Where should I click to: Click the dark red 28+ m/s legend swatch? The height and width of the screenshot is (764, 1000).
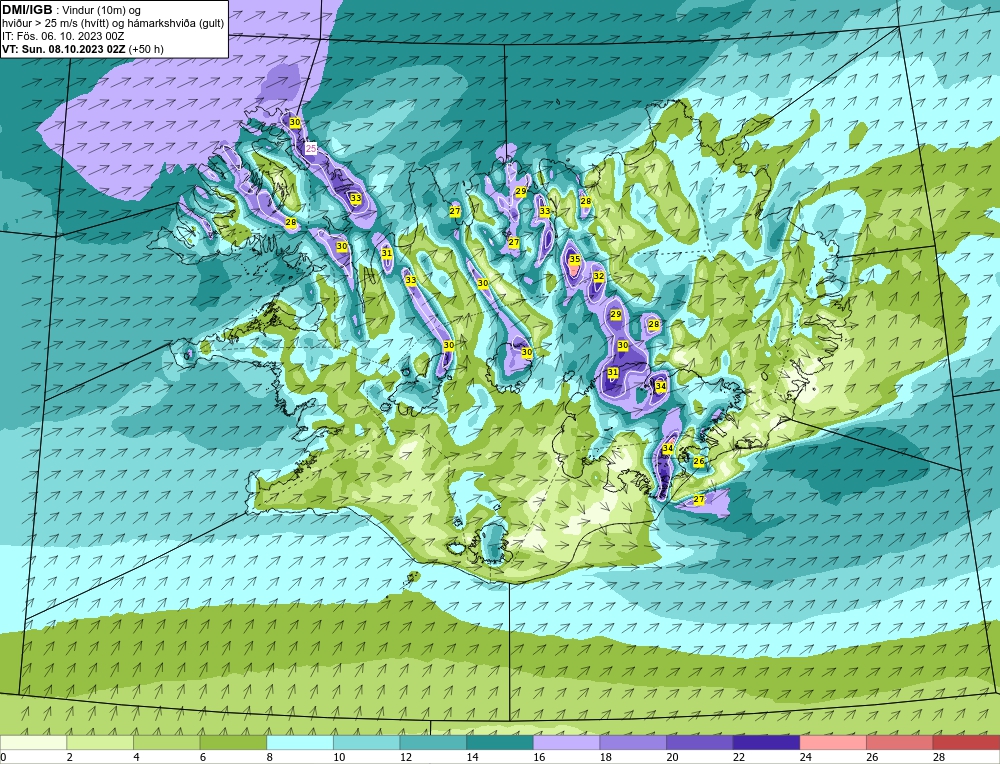tap(966, 742)
